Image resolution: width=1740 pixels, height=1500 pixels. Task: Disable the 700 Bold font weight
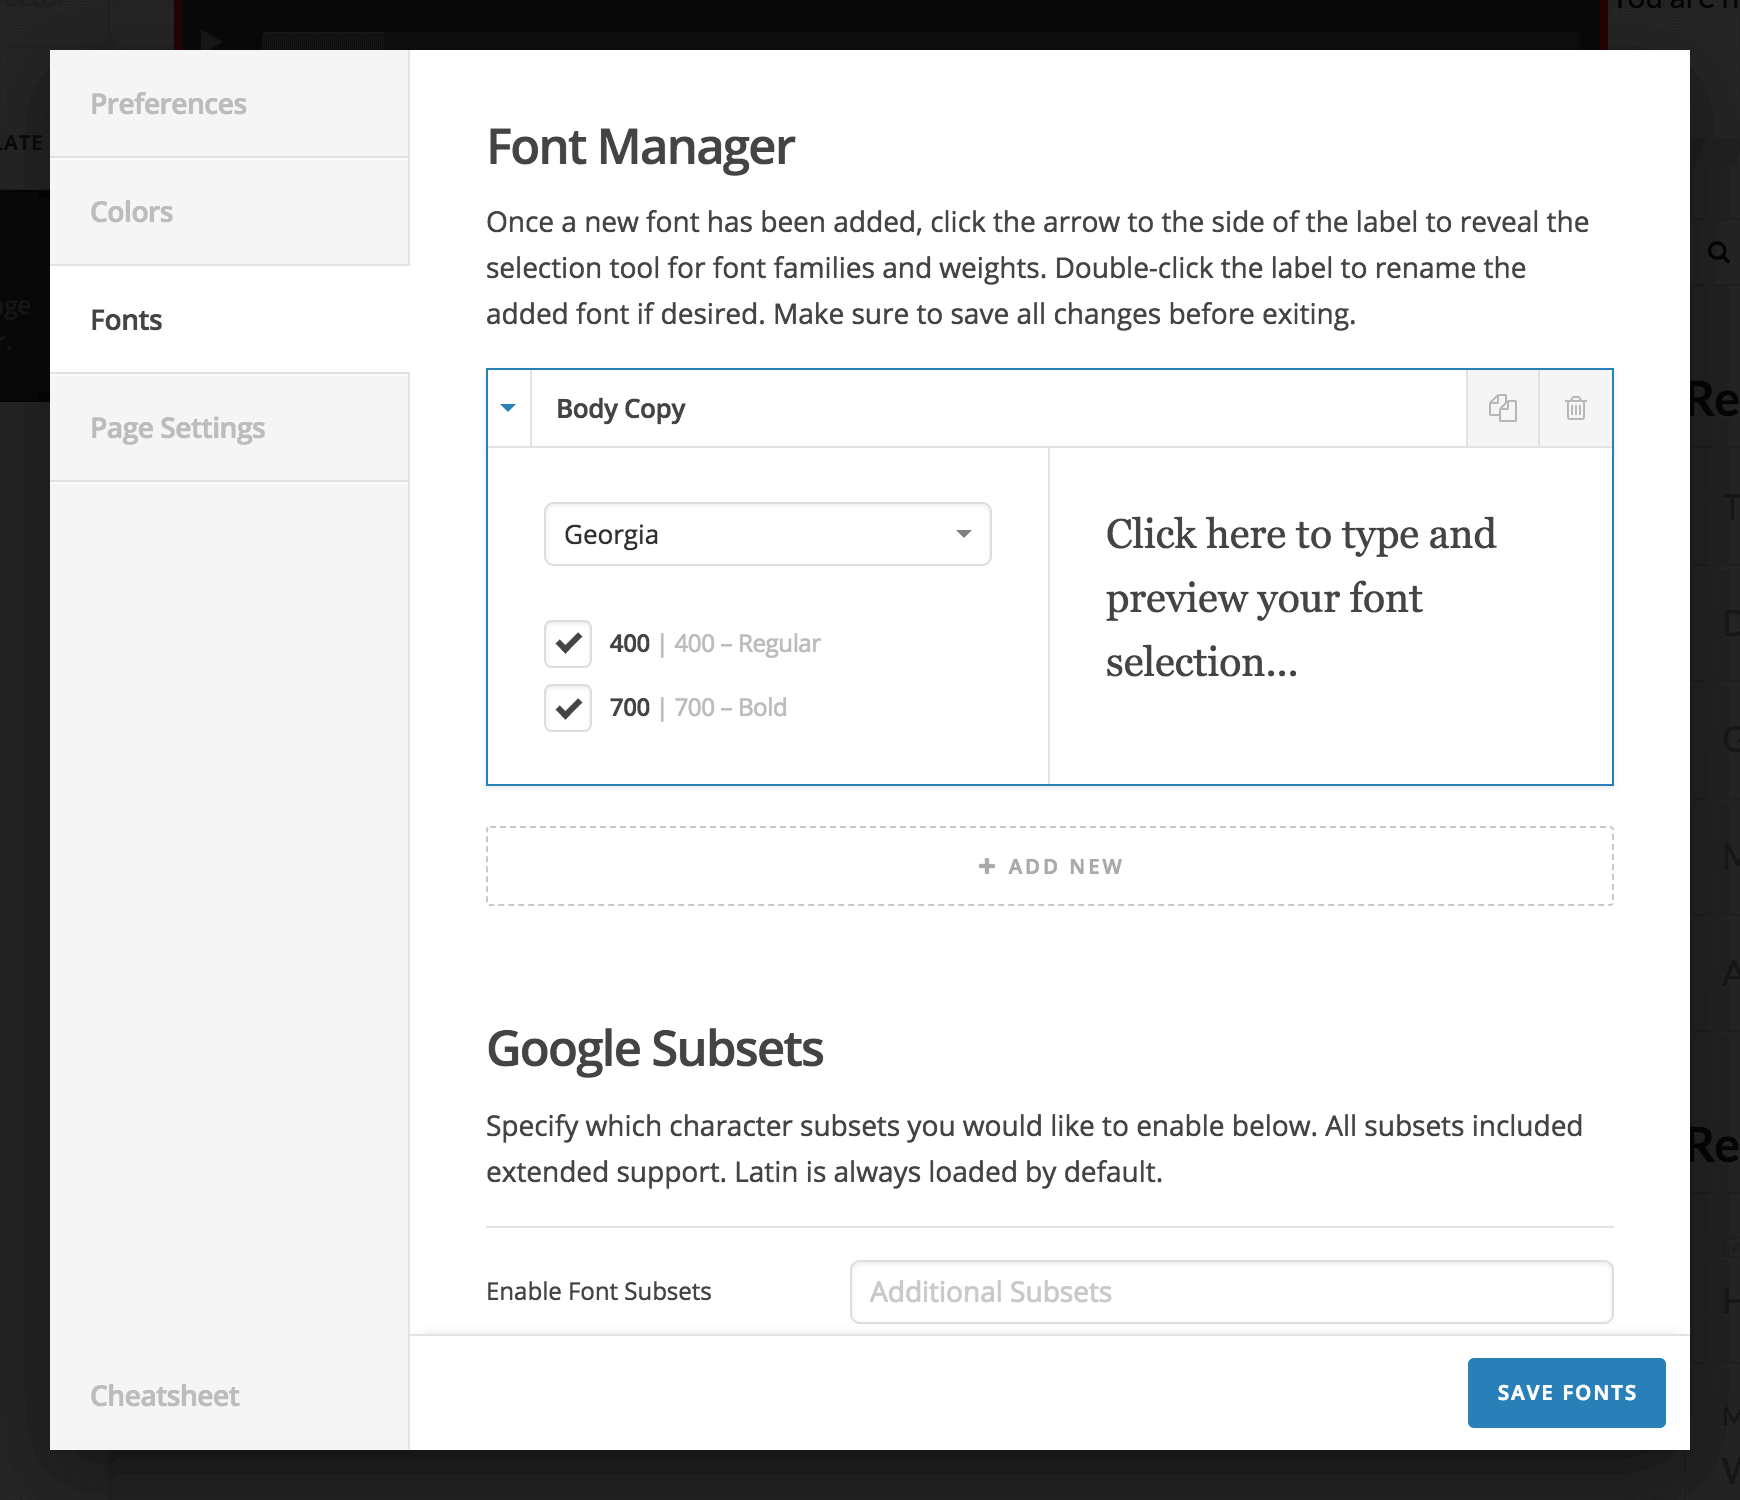point(567,708)
